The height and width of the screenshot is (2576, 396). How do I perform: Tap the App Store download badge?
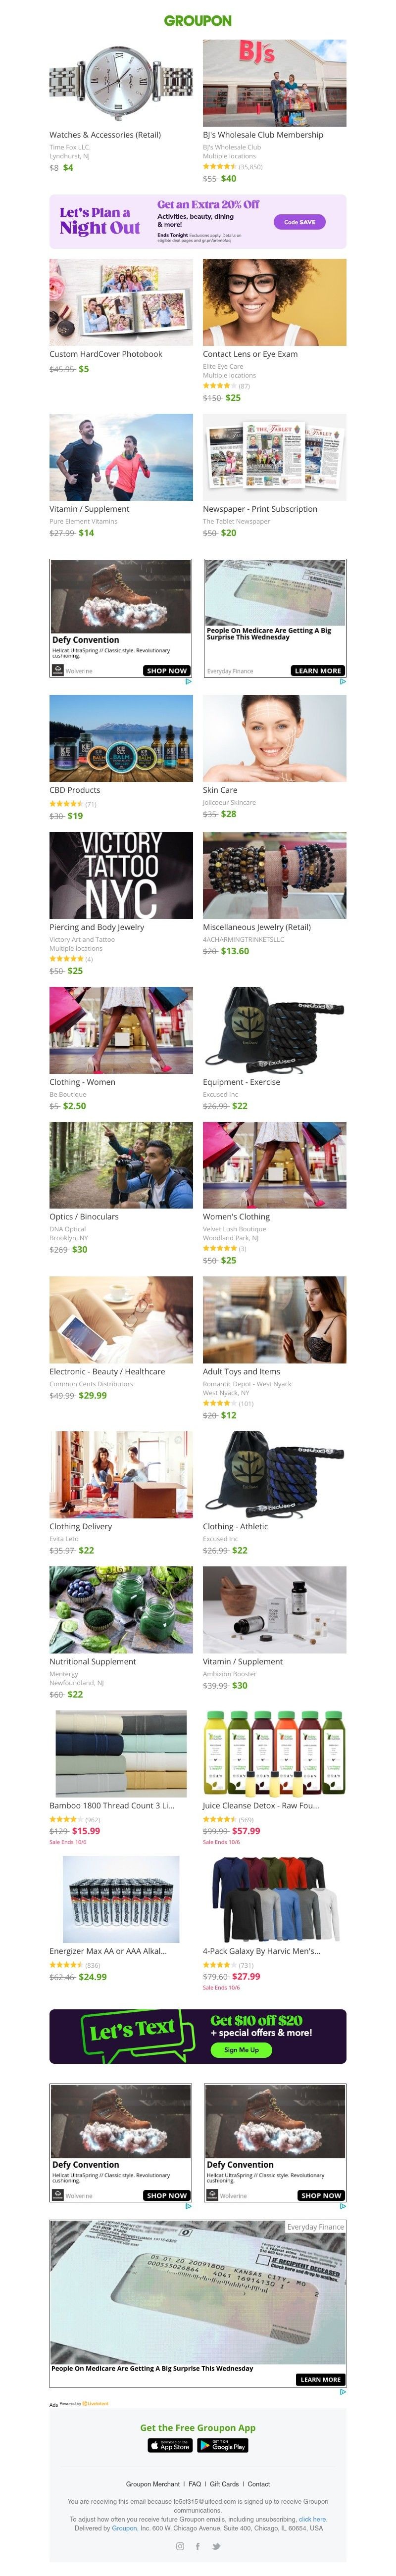click(171, 2445)
